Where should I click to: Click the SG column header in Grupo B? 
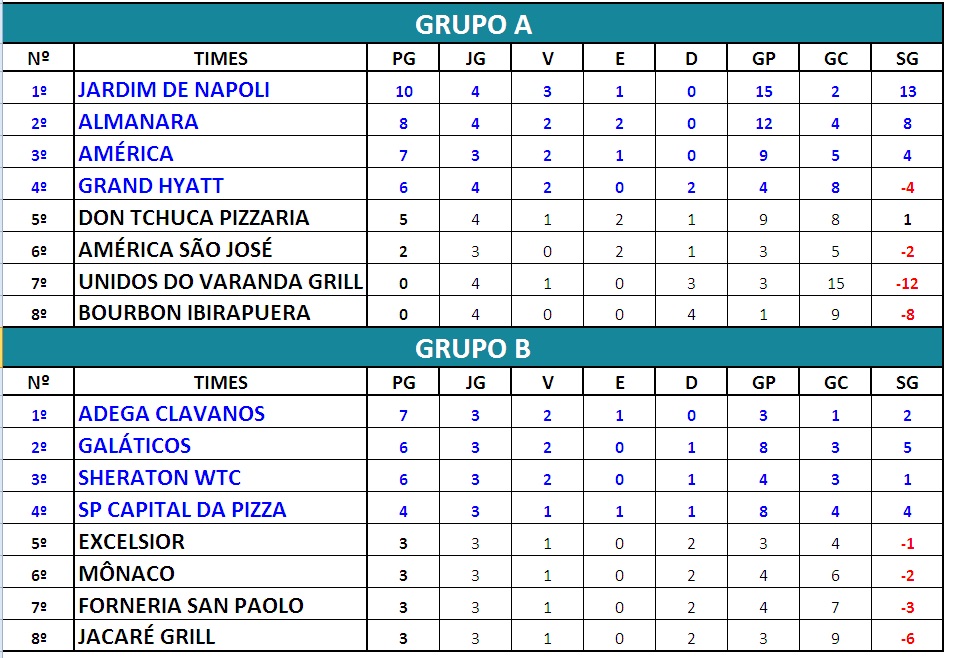point(907,382)
